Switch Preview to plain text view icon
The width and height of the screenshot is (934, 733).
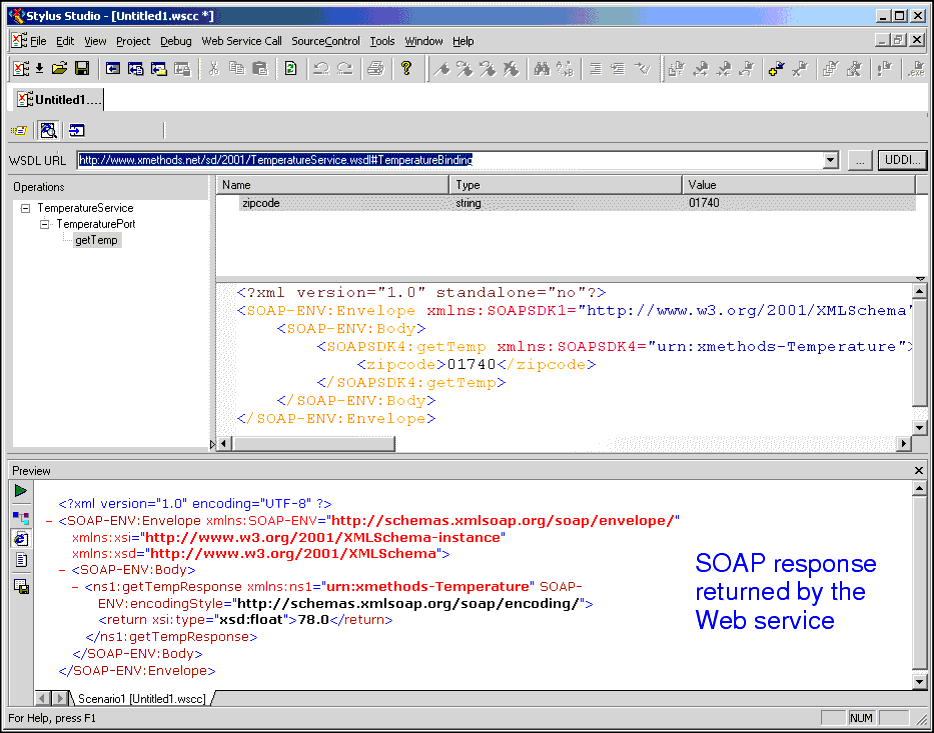21,561
